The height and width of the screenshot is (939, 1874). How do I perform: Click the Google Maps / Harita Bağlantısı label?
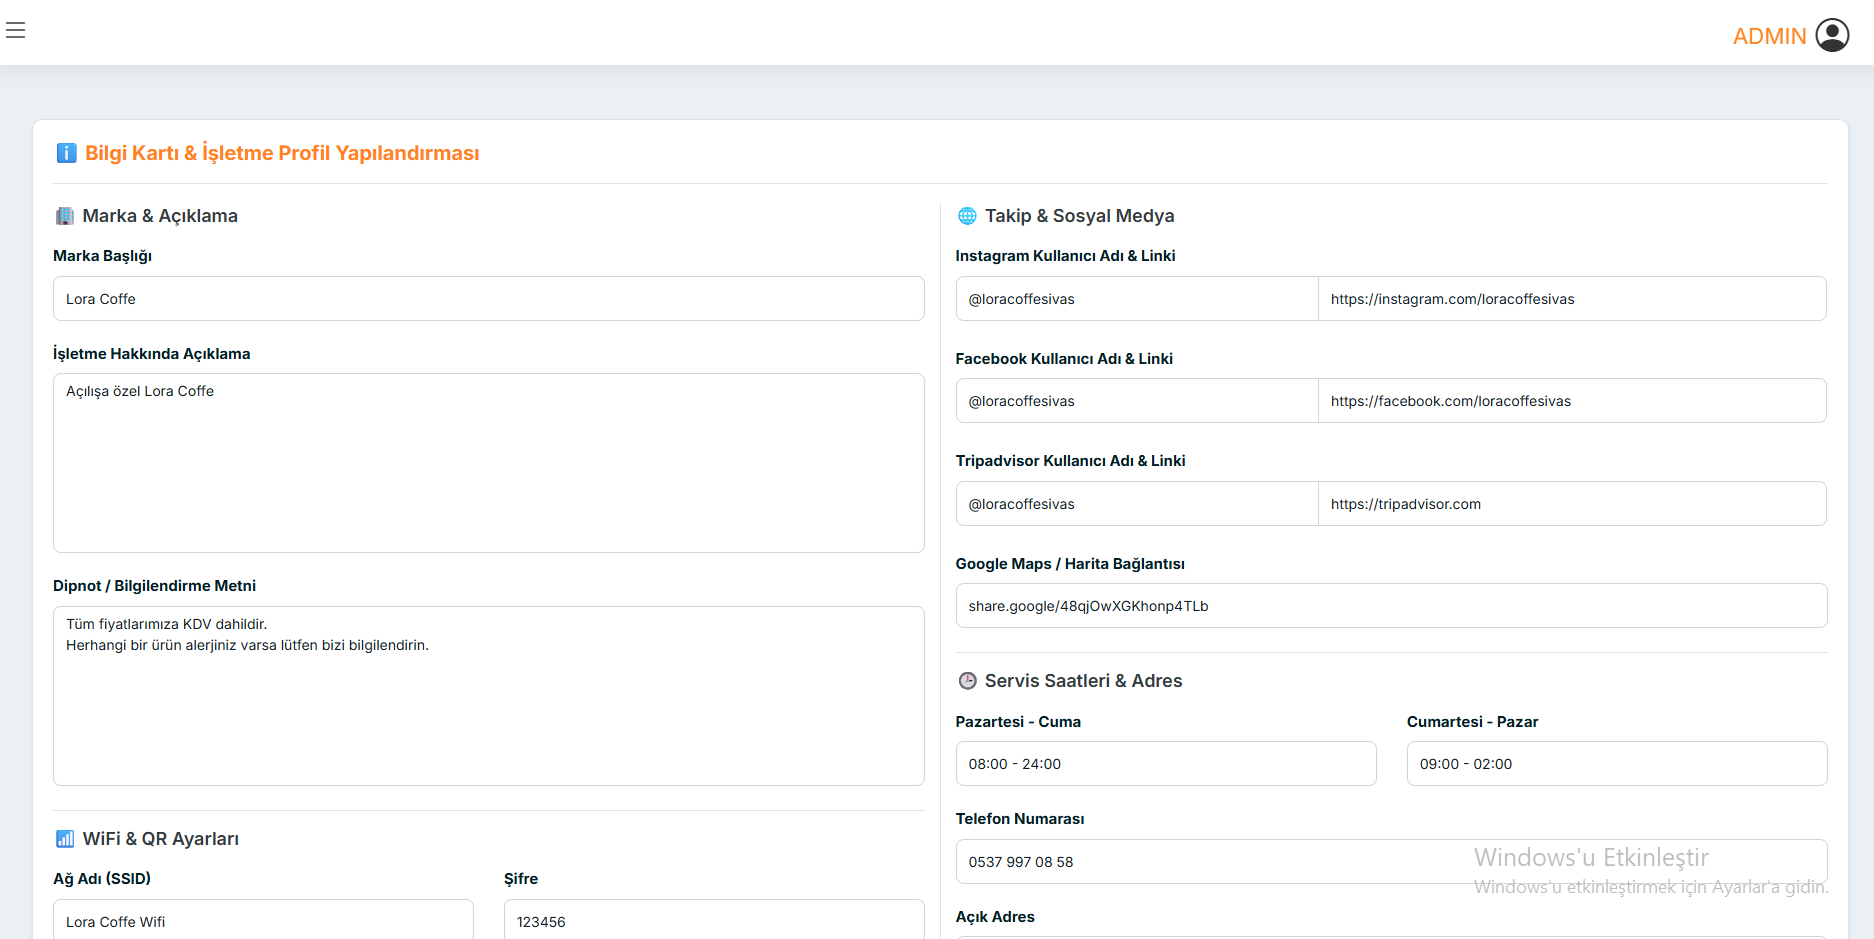click(x=1070, y=564)
